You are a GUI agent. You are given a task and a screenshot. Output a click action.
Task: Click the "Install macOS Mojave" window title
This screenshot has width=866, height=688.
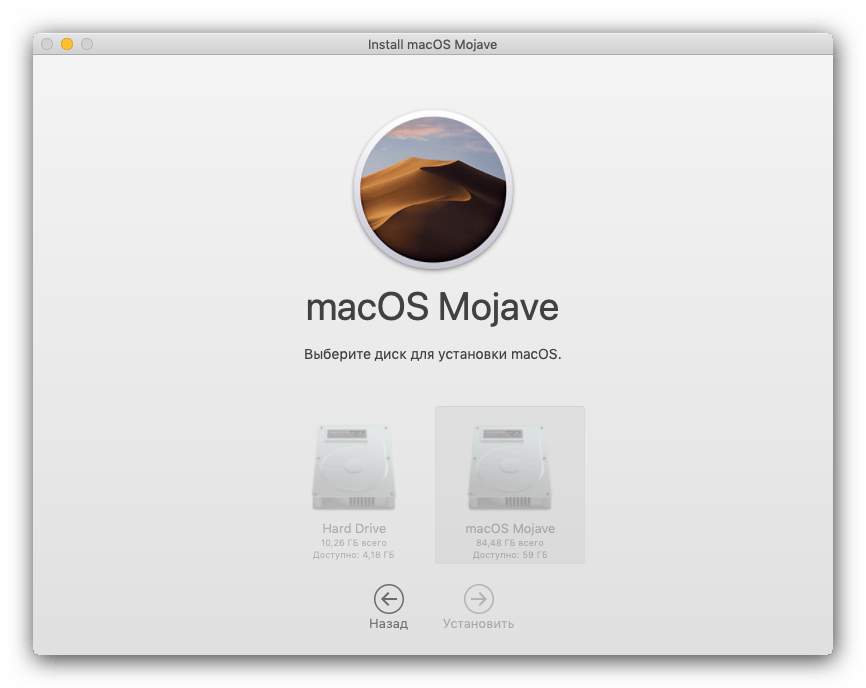[432, 44]
